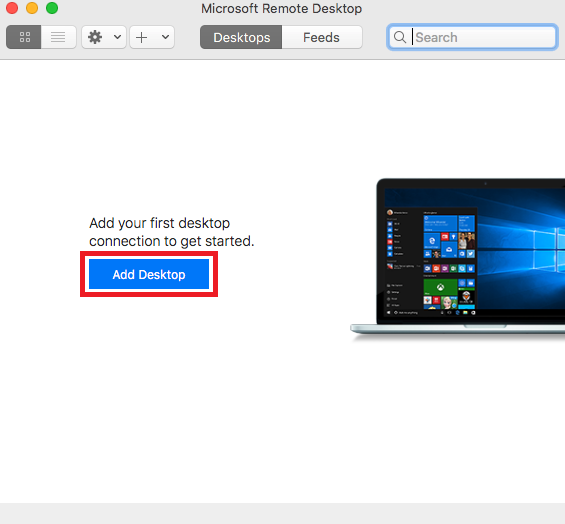Click the gray bottom status bar

pyautogui.click(x=282, y=514)
